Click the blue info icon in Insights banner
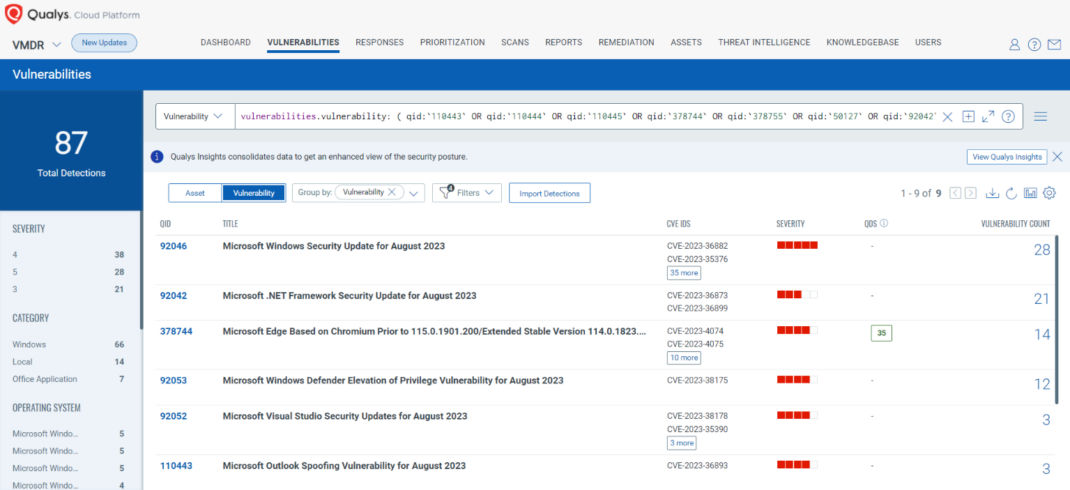 tap(157, 157)
